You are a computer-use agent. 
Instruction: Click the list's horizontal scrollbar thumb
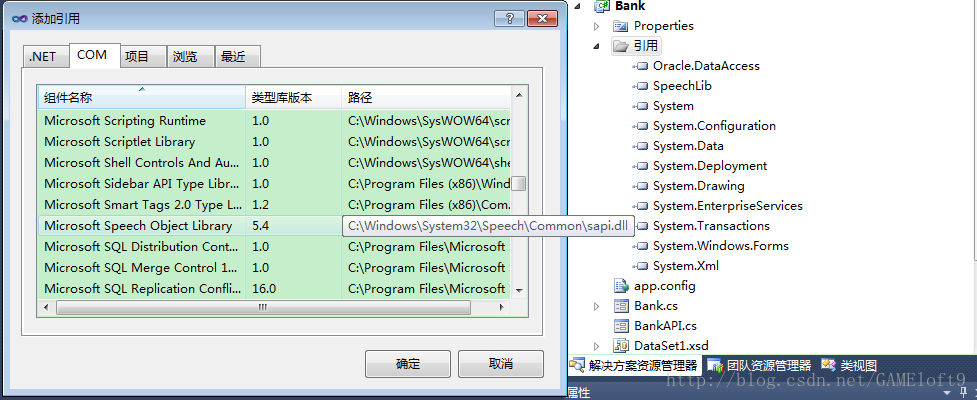click(x=263, y=308)
